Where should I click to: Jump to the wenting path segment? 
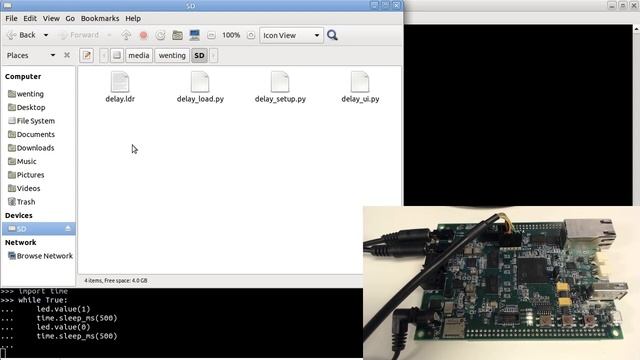[x=172, y=56]
